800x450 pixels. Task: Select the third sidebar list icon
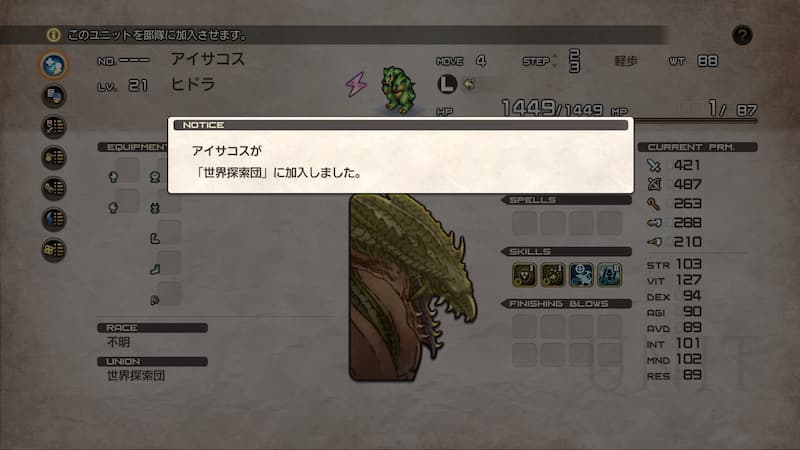point(54,127)
